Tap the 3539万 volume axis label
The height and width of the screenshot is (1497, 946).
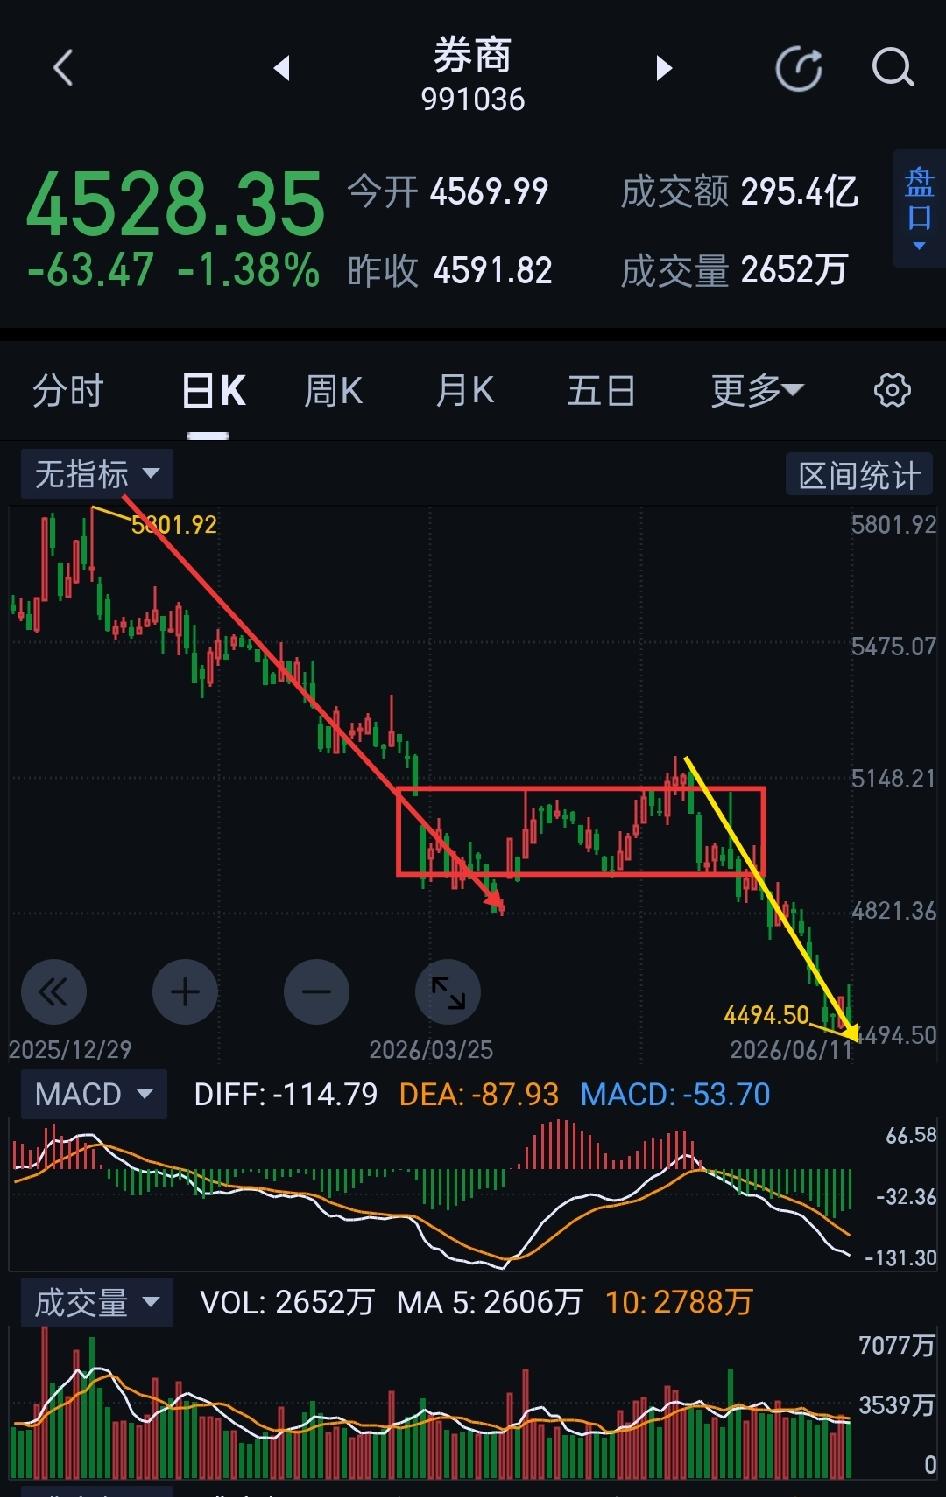897,1405
